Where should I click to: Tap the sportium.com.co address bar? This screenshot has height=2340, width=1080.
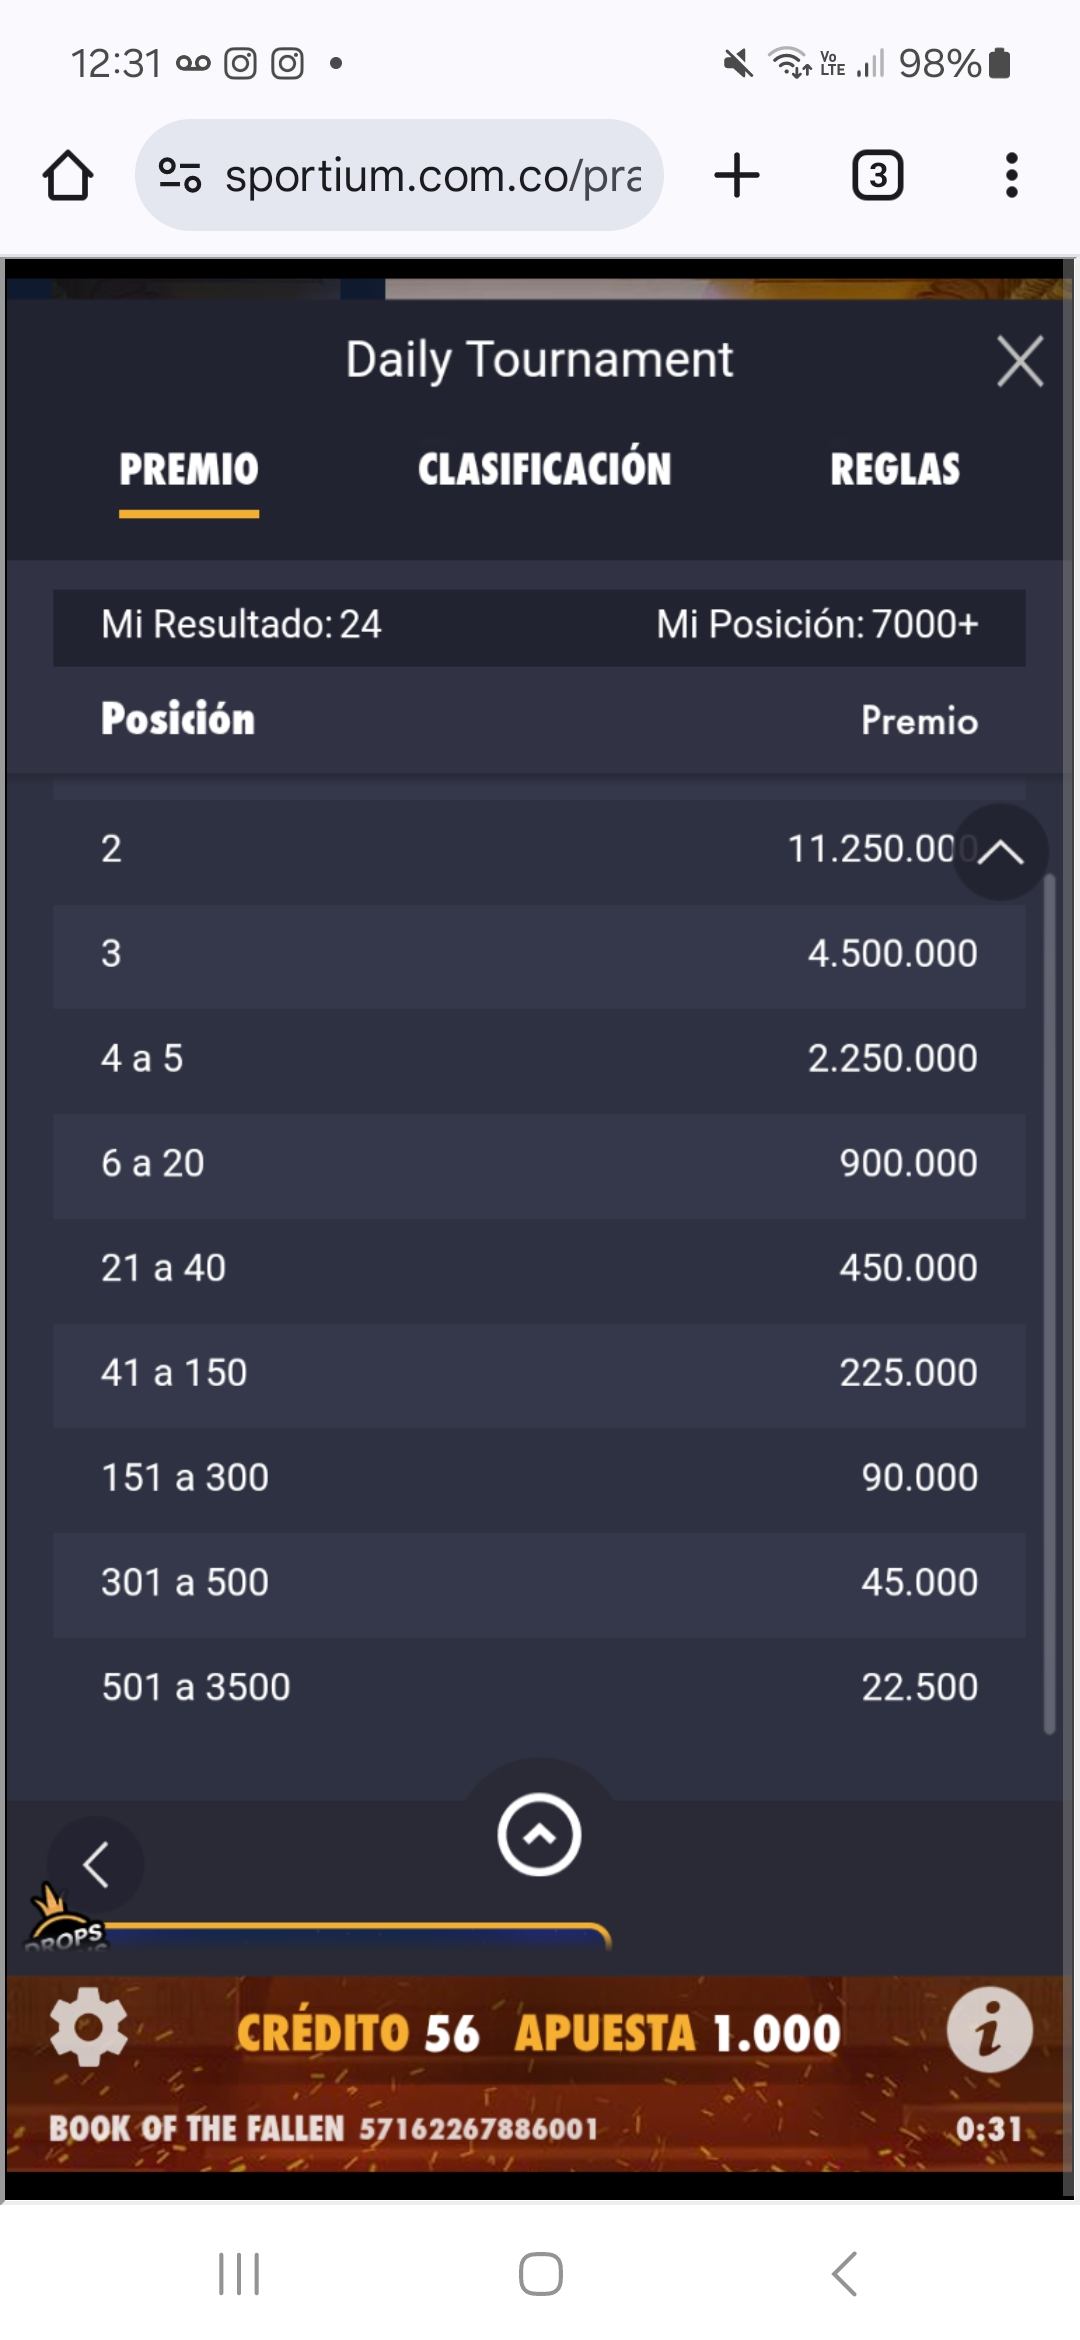430,176
